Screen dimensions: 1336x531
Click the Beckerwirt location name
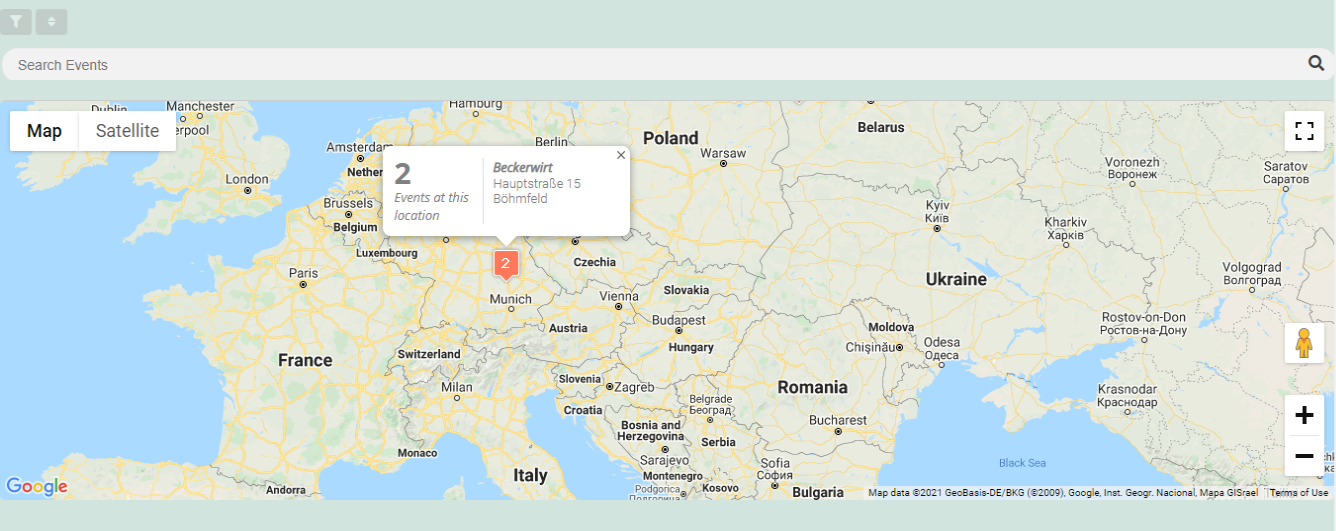coord(523,168)
